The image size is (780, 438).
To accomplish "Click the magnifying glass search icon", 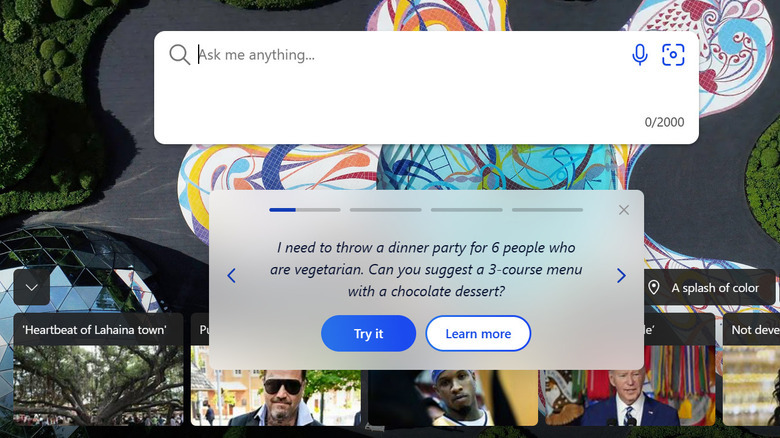I will pos(180,55).
